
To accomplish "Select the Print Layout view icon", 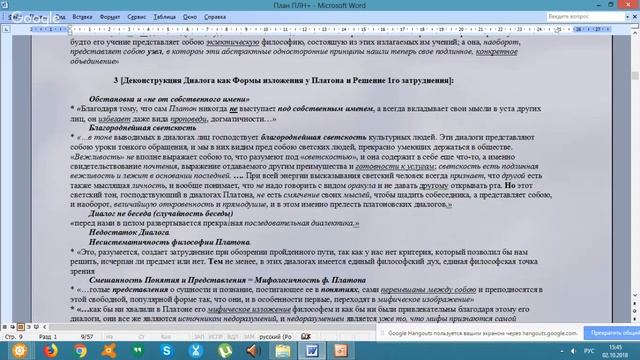I will 20,327.
